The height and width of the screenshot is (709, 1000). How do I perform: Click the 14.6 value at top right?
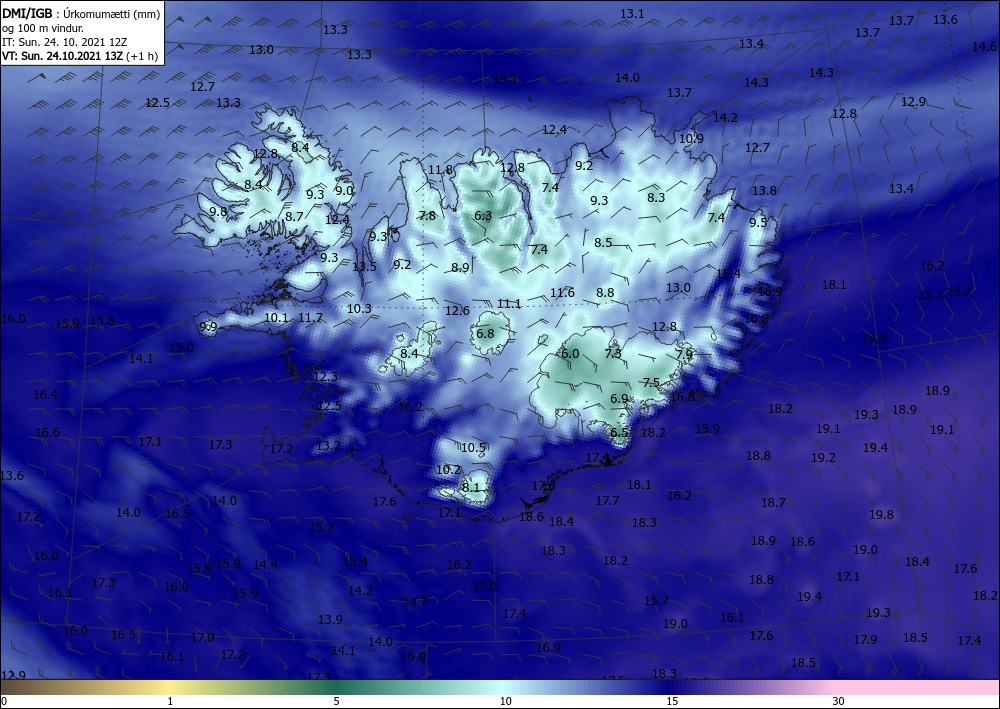(x=984, y=47)
